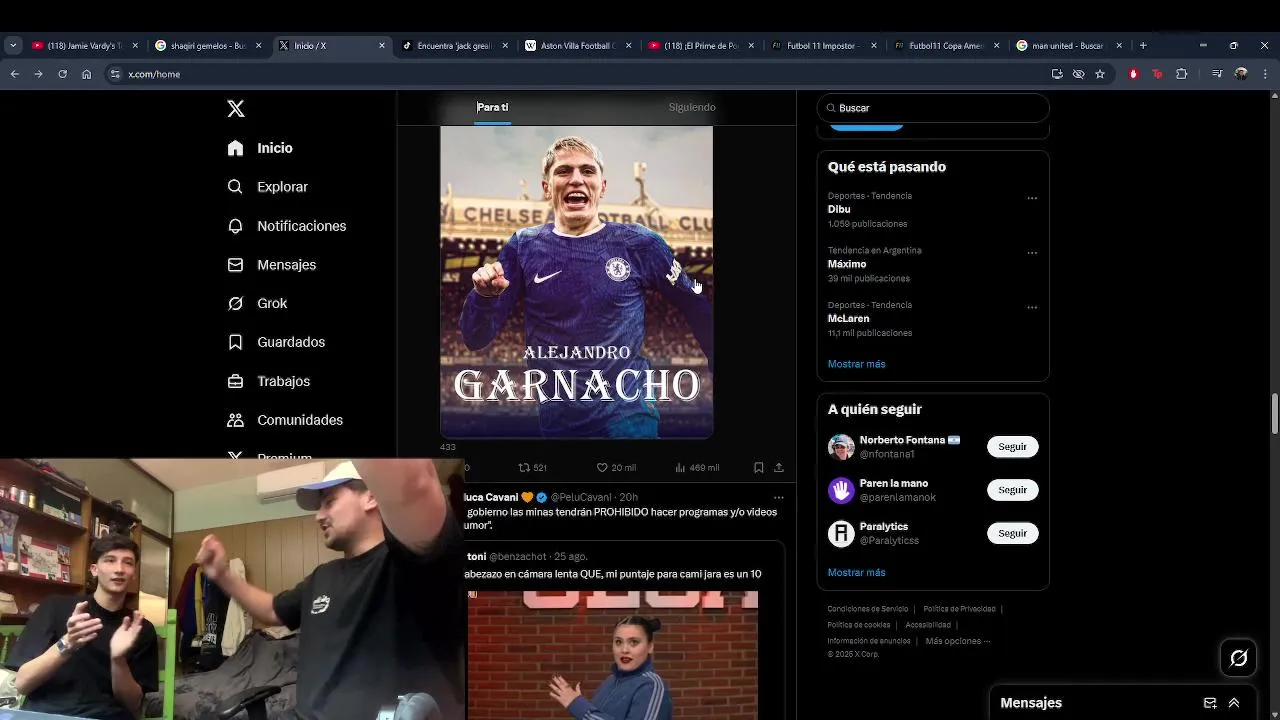Click the browser forward arrow
Screen dimensions: 1280x720
click(x=38, y=74)
